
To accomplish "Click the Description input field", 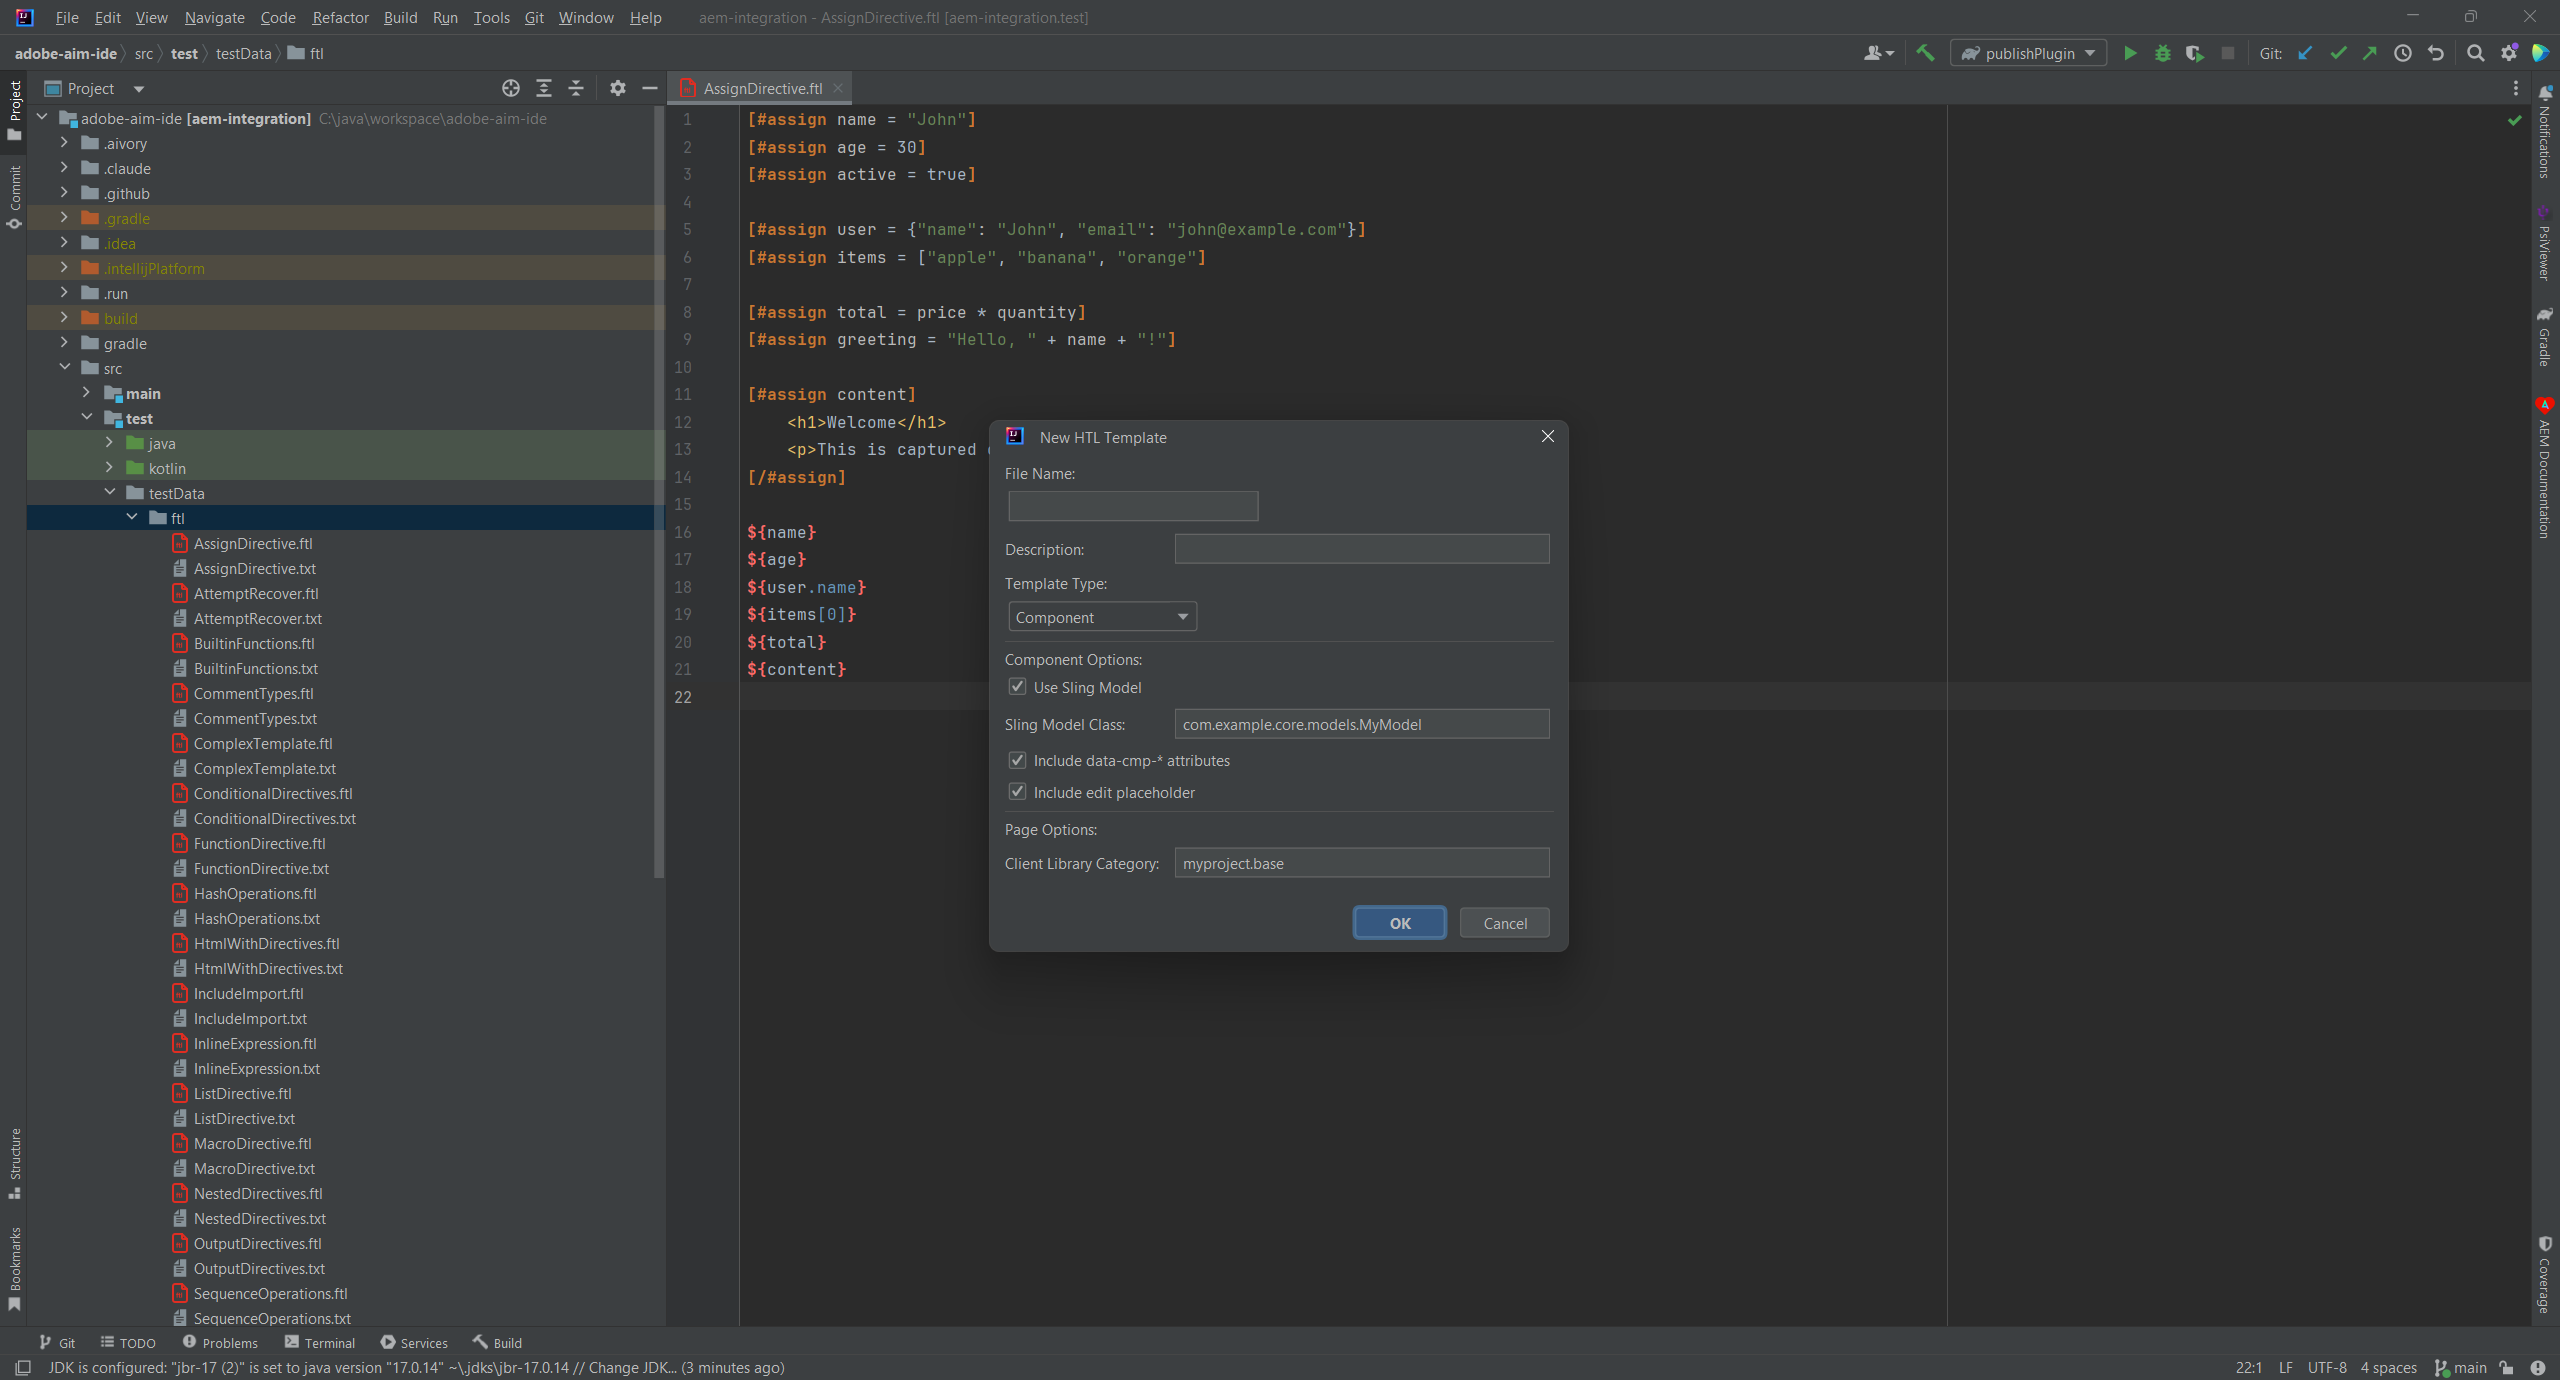I will (x=1362, y=549).
